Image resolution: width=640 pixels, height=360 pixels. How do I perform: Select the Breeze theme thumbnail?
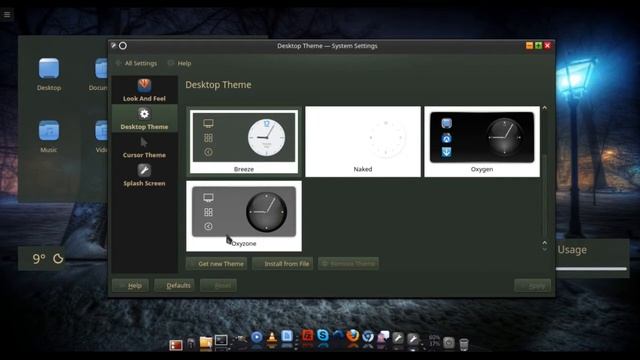pos(244,141)
